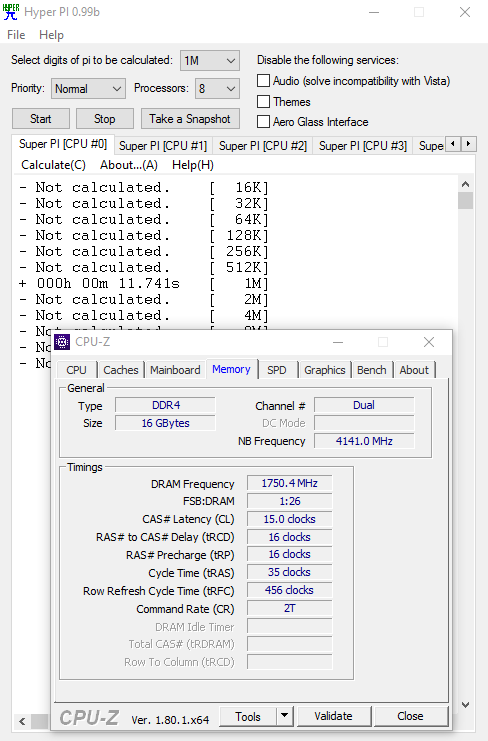Click the Stop button
Screen dimensions: 488x741
pyautogui.click(x=104, y=119)
